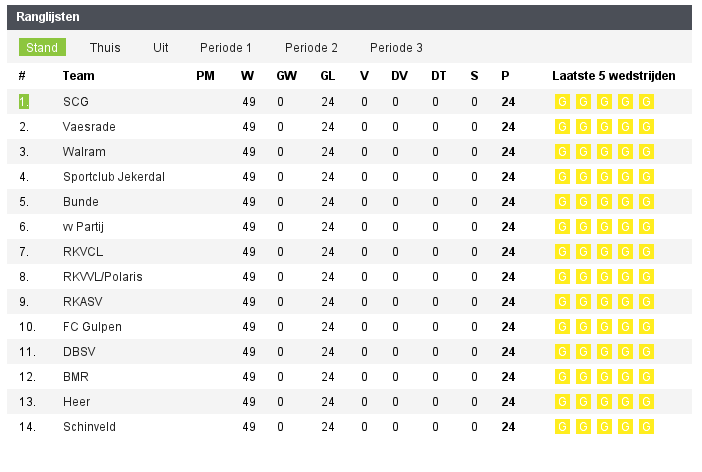
Task: Select the green Stand tab
Action: (42, 47)
